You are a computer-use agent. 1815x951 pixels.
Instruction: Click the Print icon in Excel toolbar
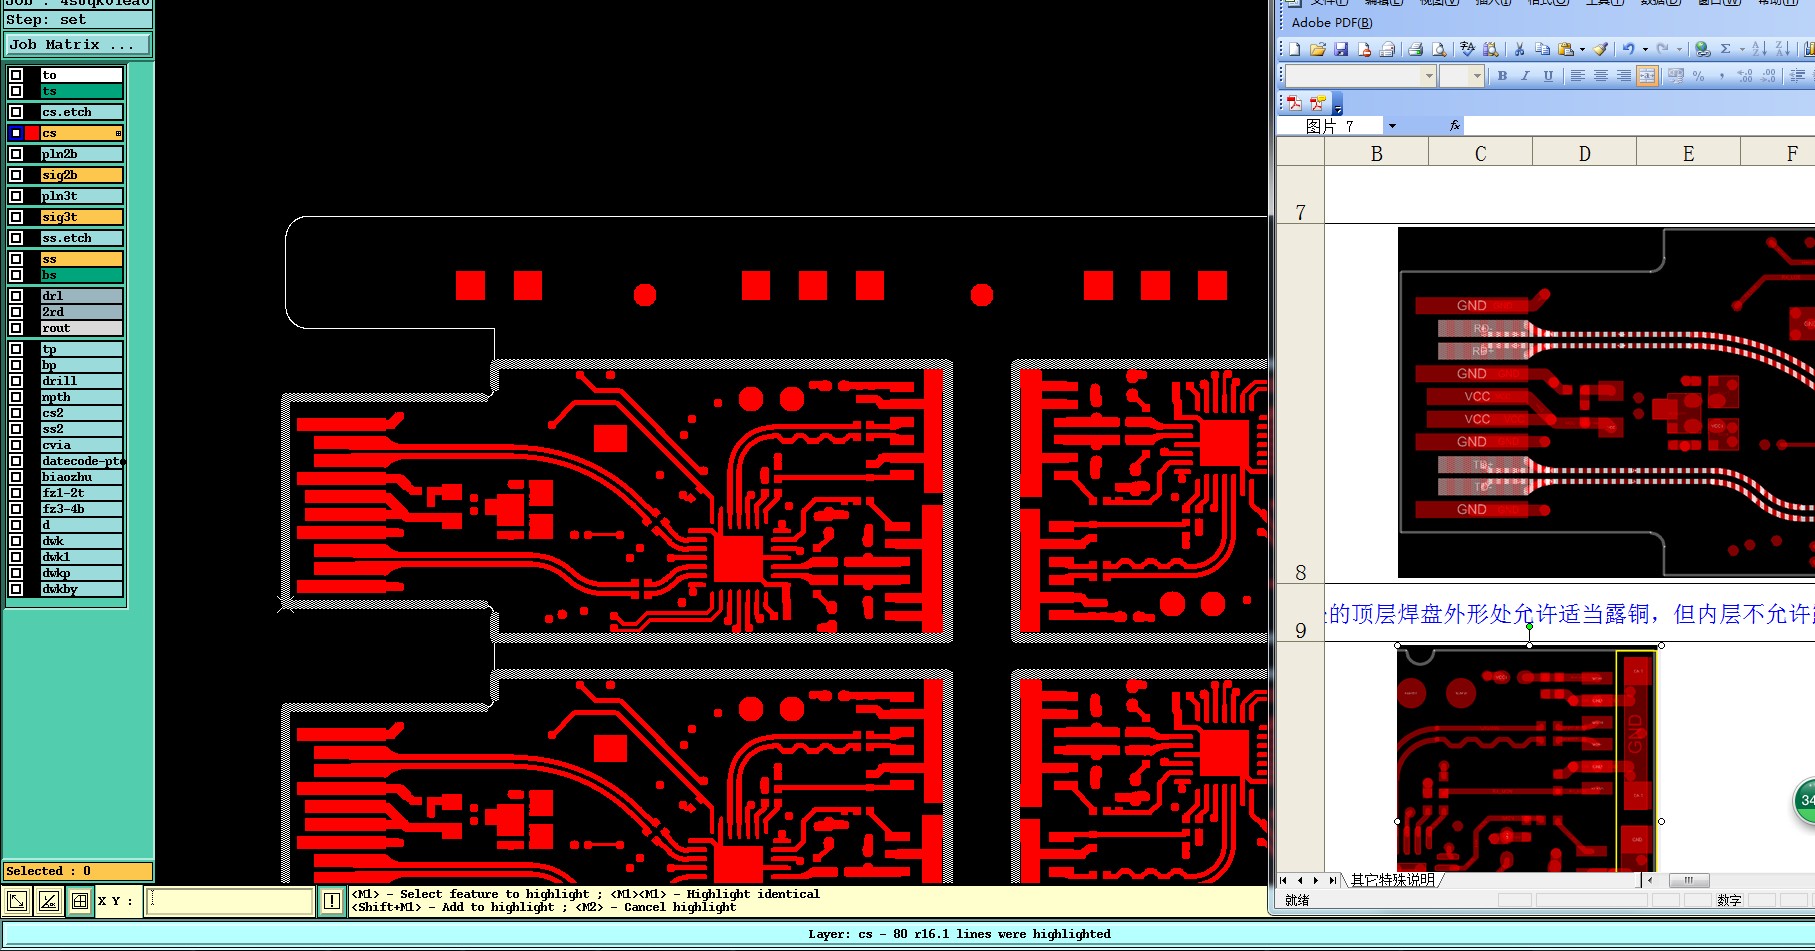1415,49
